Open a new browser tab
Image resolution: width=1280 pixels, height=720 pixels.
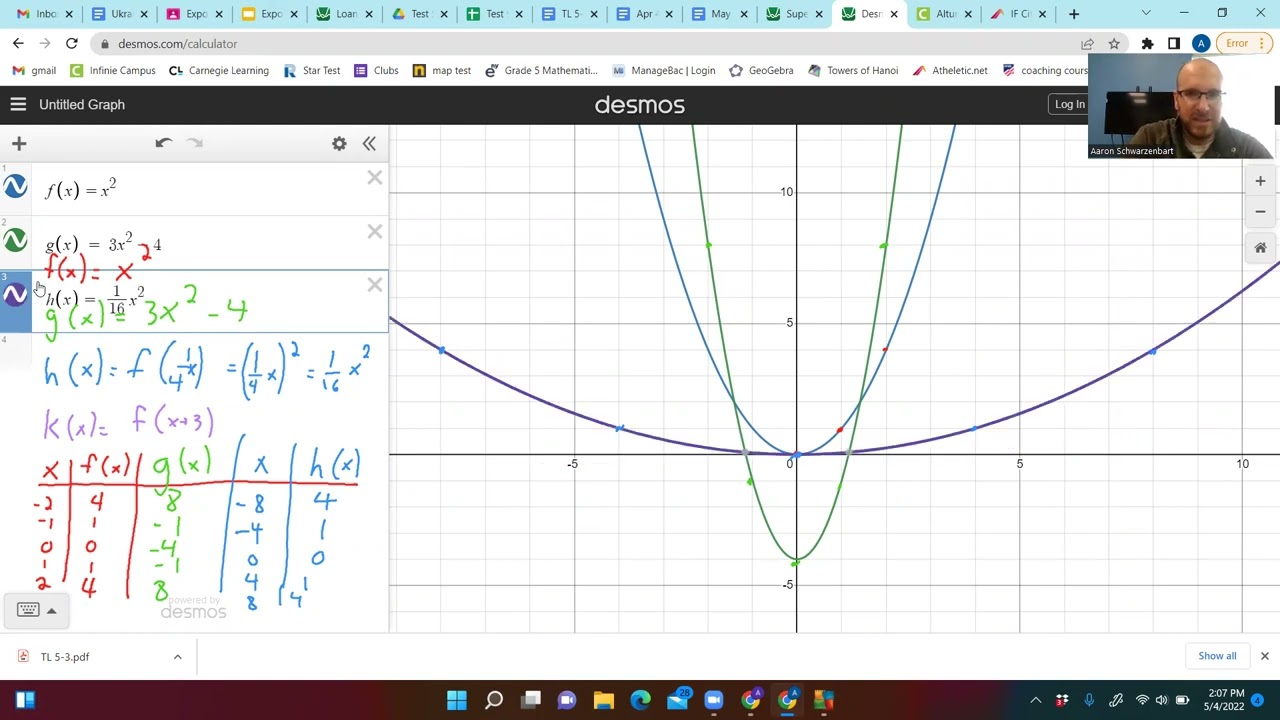point(1074,14)
